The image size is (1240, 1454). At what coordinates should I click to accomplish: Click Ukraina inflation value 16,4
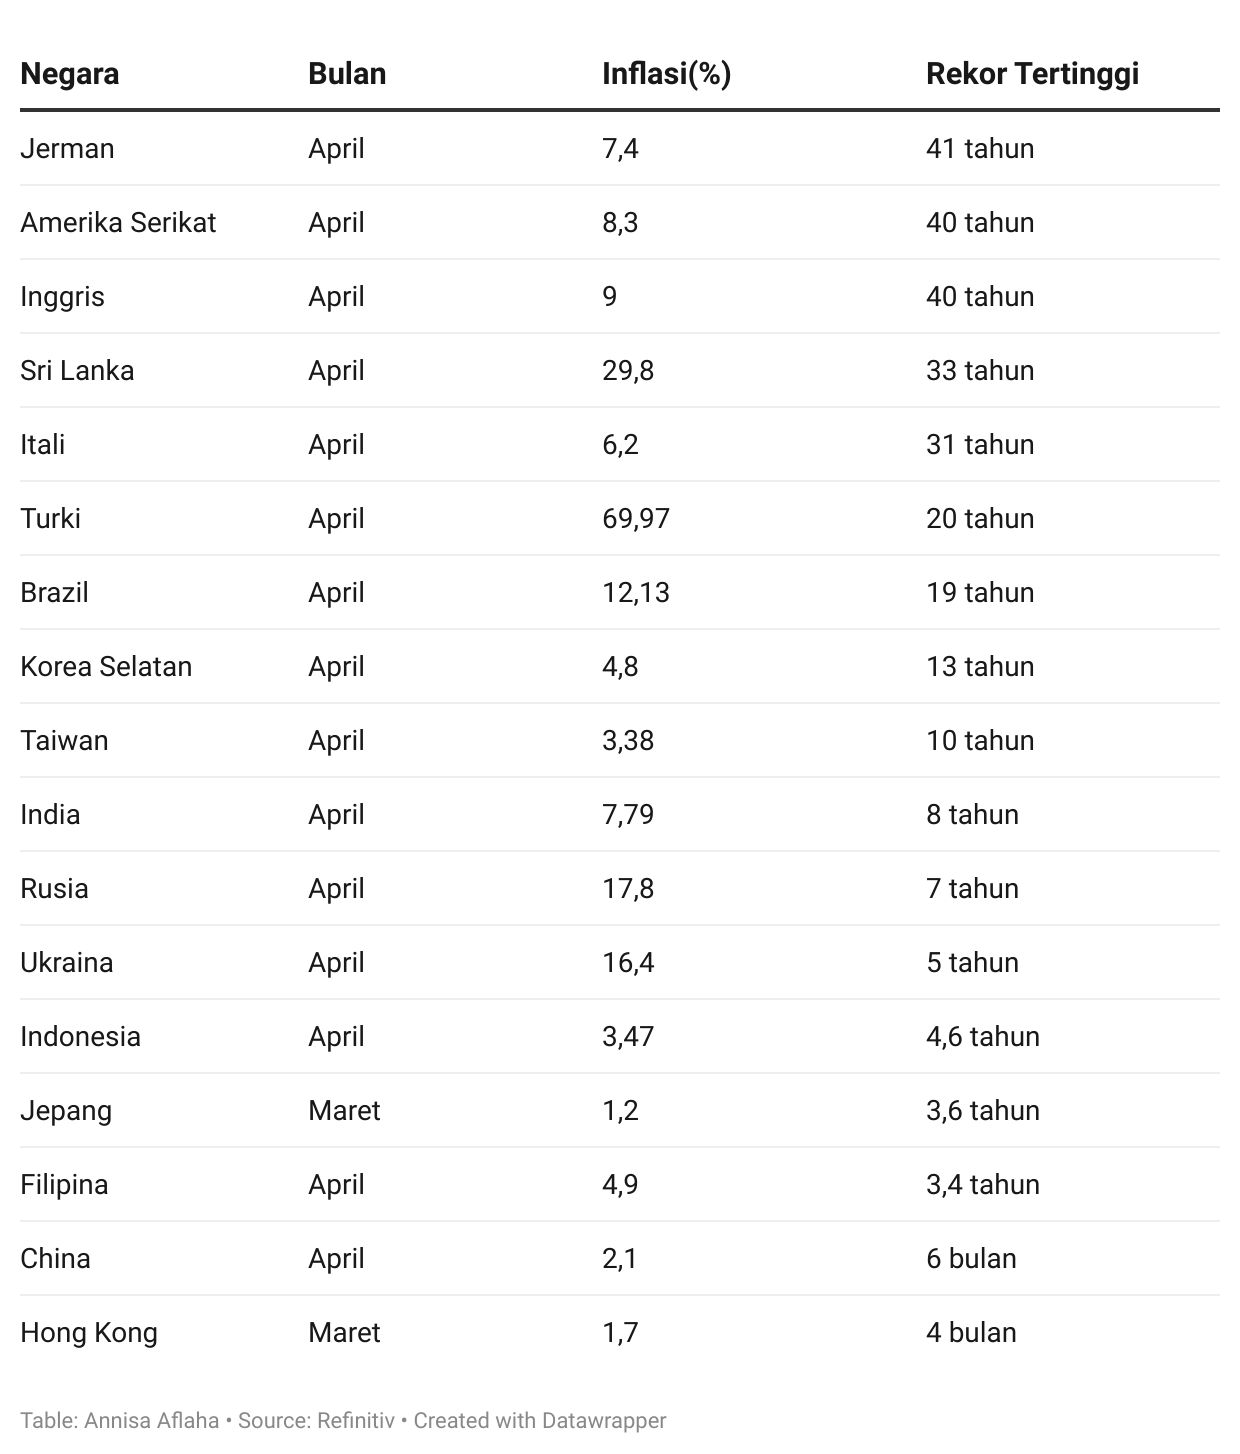(x=628, y=962)
